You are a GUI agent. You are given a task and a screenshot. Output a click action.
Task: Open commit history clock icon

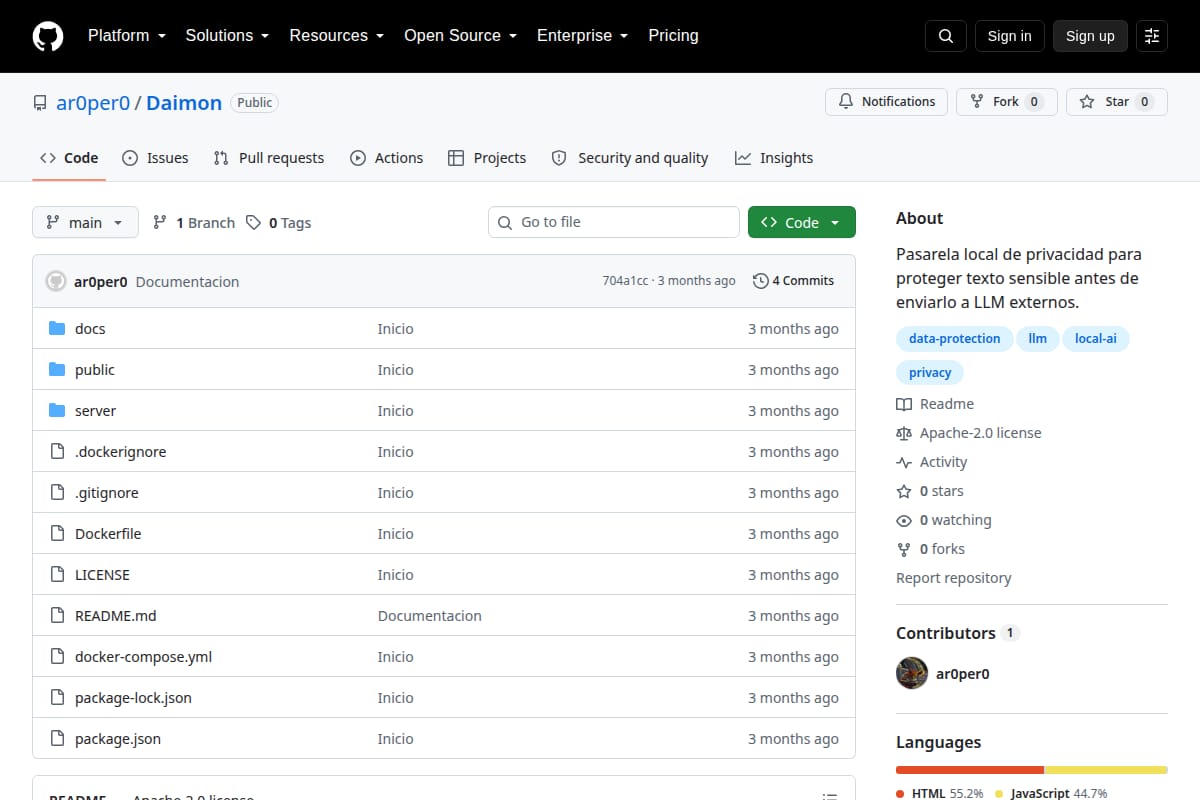(x=761, y=281)
